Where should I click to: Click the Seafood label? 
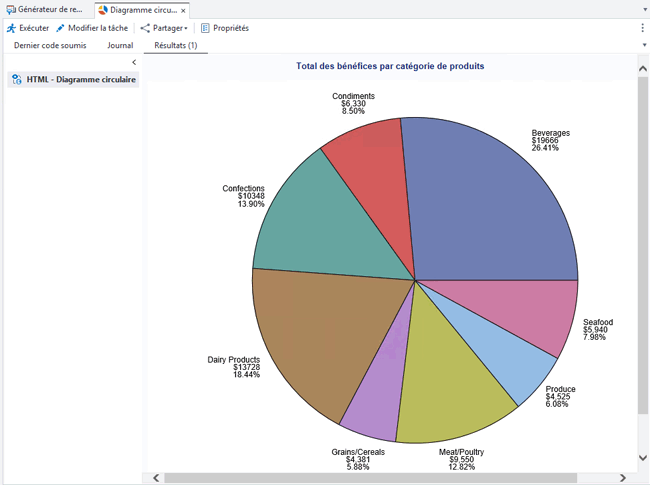tap(598, 322)
